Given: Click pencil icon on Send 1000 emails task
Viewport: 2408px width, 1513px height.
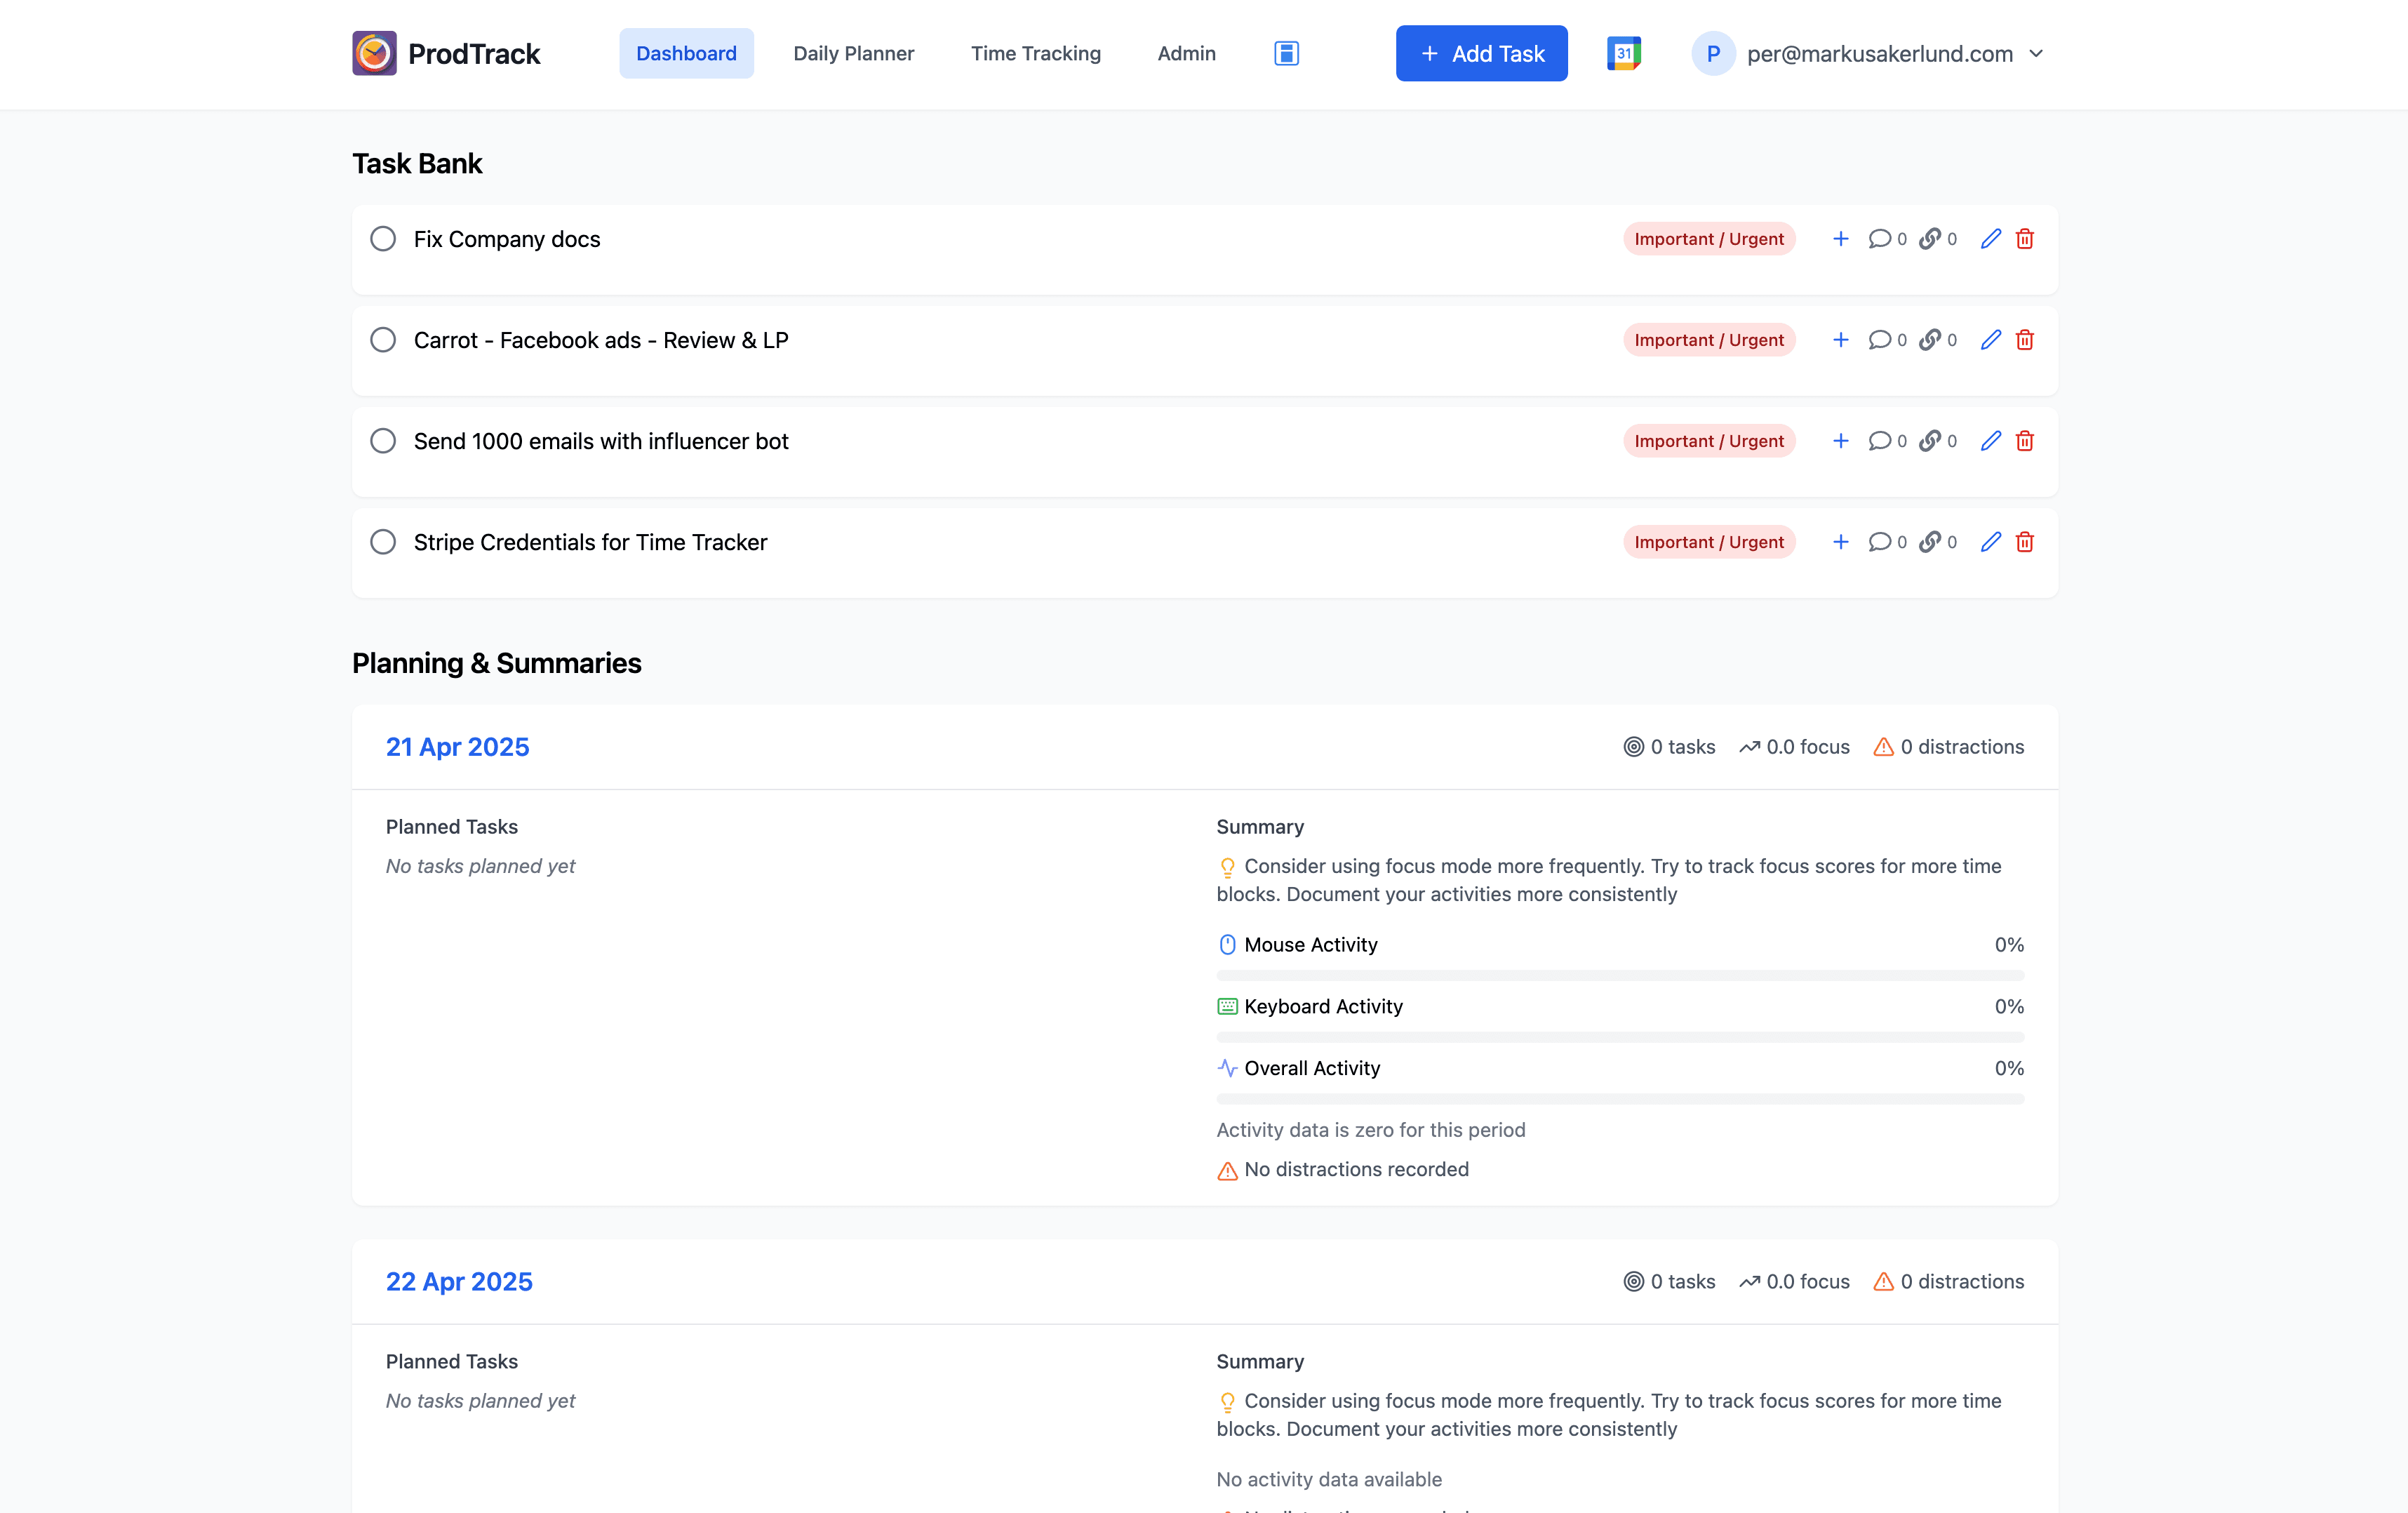Looking at the screenshot, I should click(1990, 441).
